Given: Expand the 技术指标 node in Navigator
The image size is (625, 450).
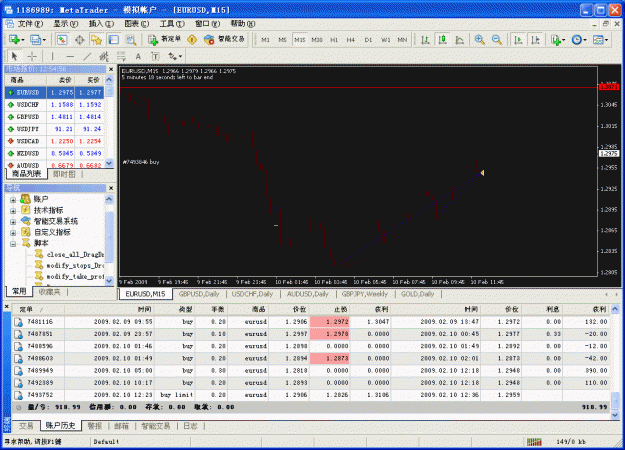Looking at the screenshot, I should [x=13, y=211].
